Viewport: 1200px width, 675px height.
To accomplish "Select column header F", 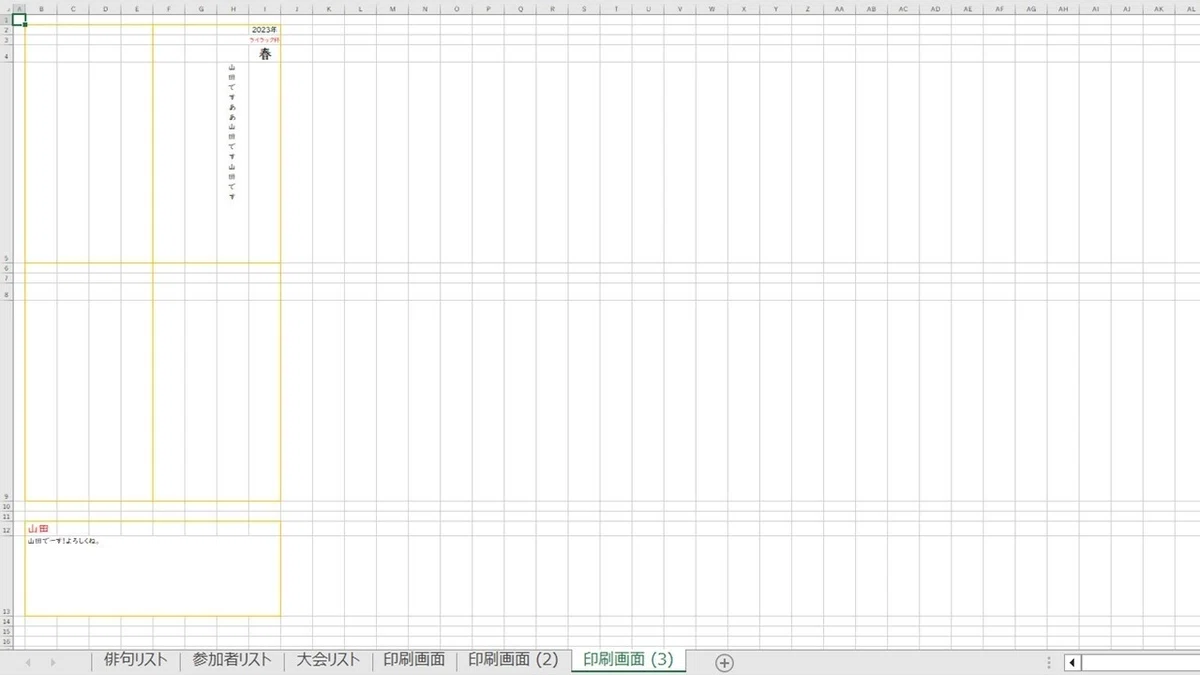I will (x=169, y=9).
